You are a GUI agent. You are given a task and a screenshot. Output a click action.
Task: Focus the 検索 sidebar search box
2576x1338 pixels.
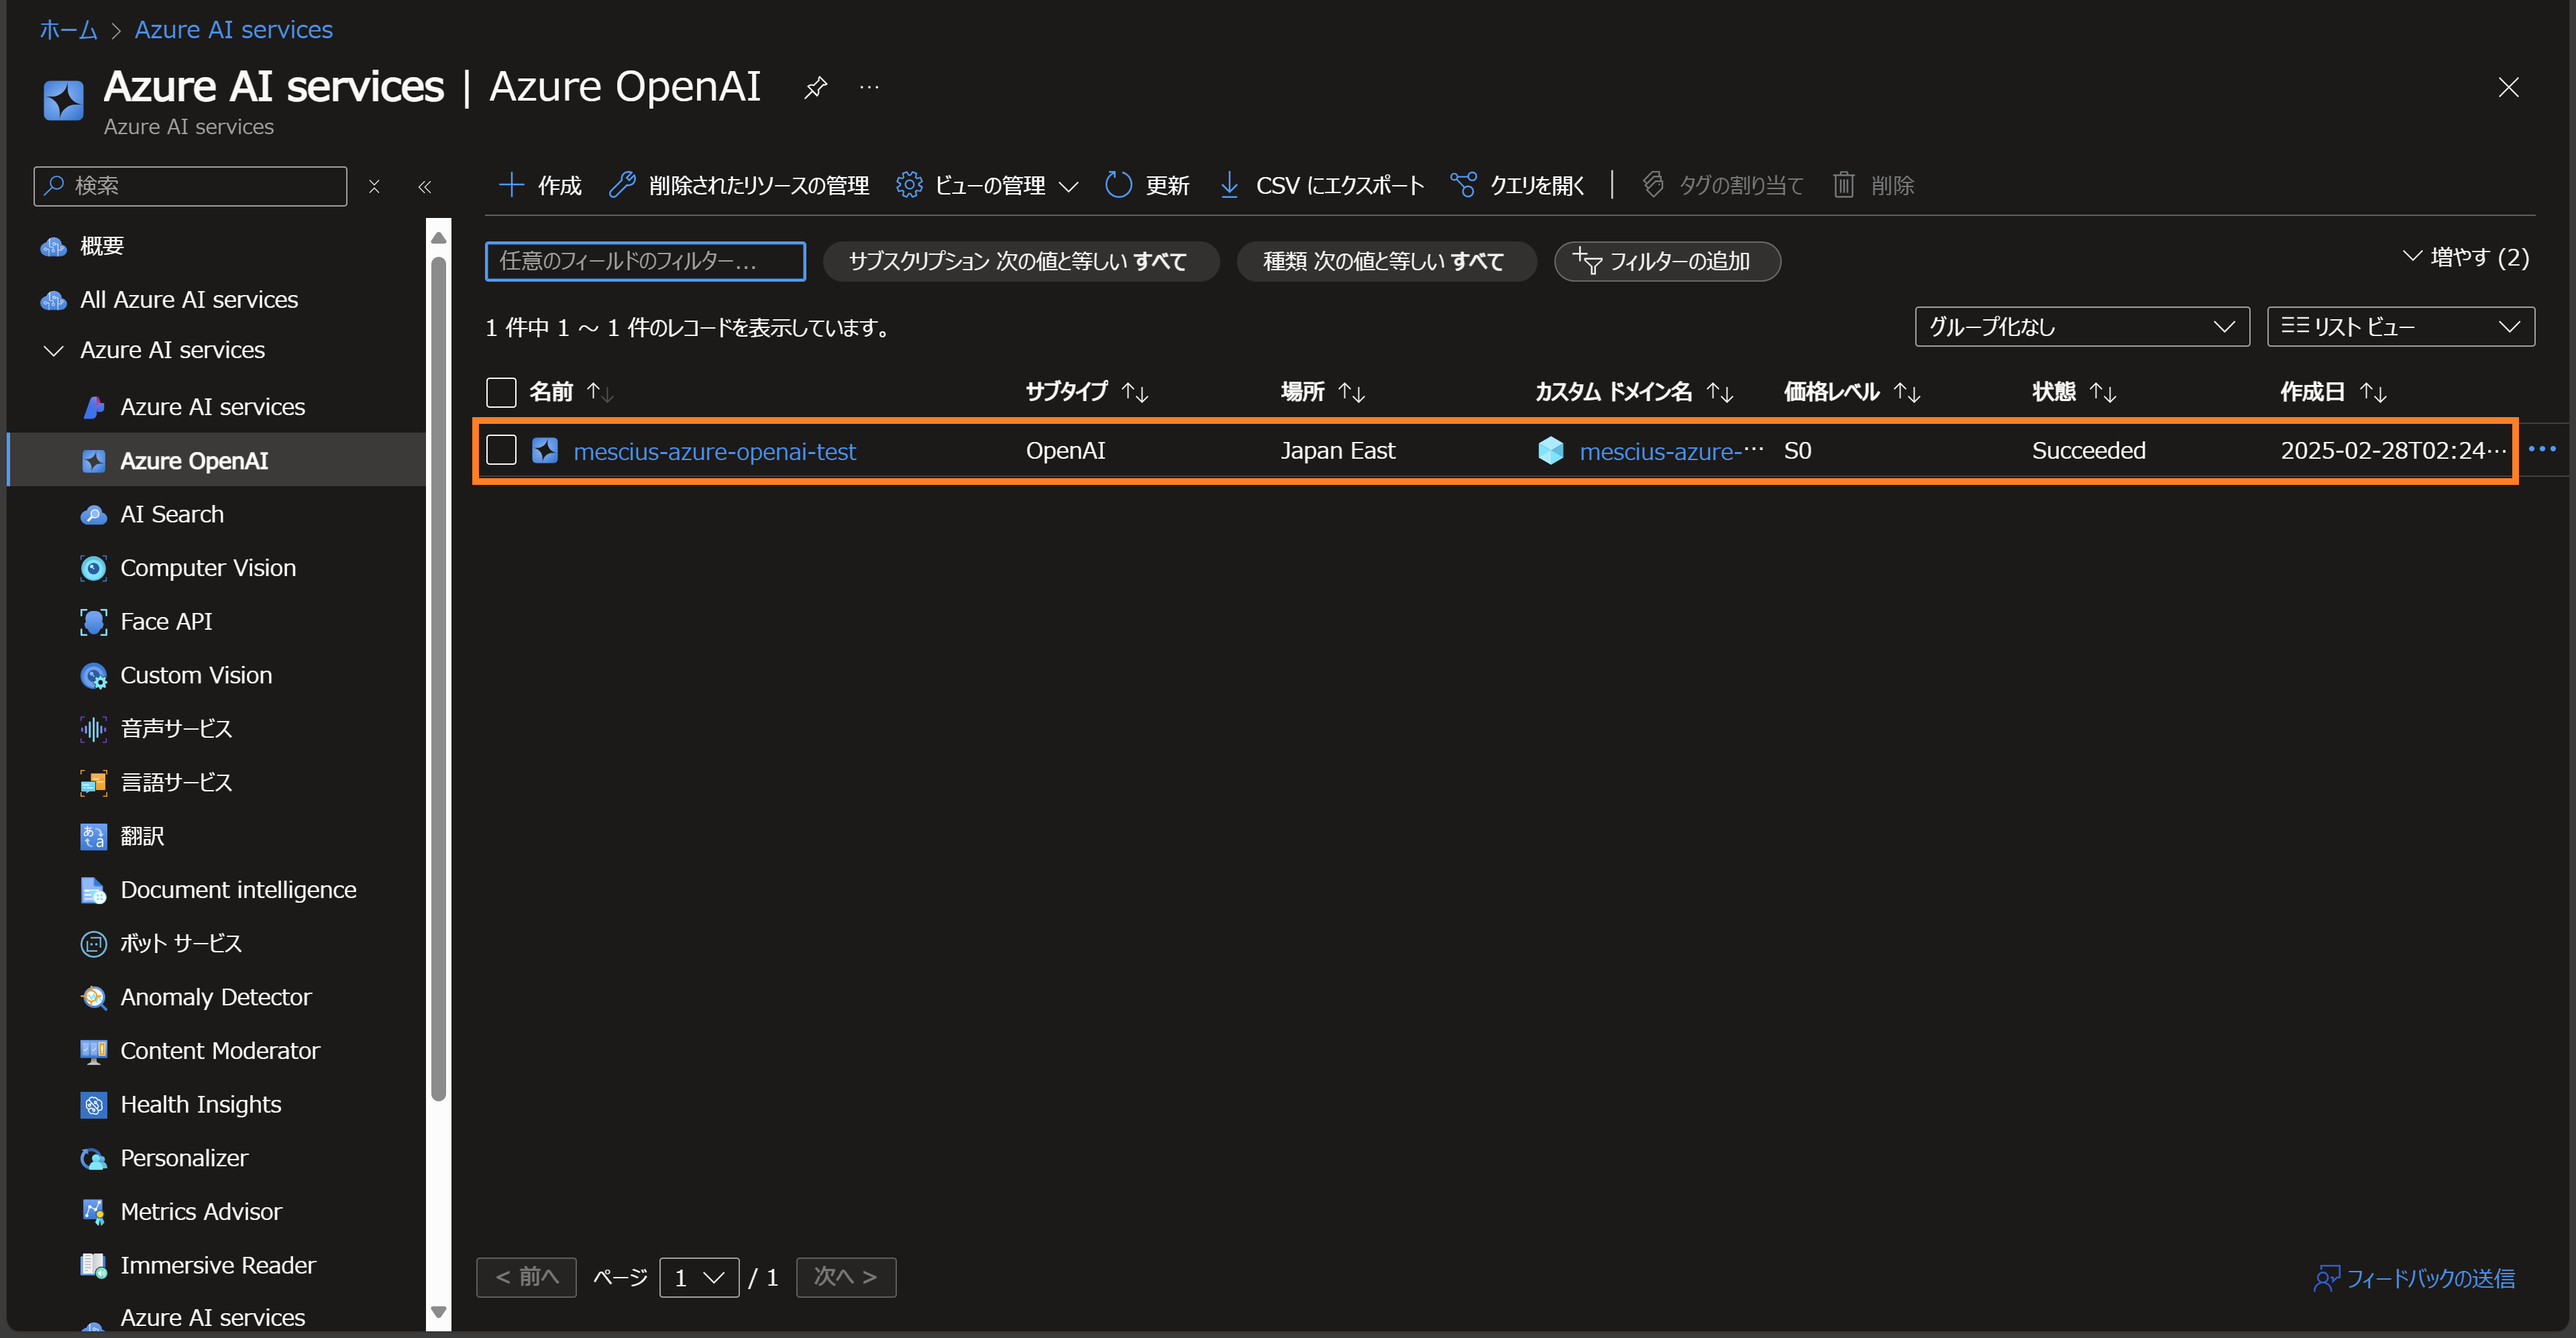point(191,186)
